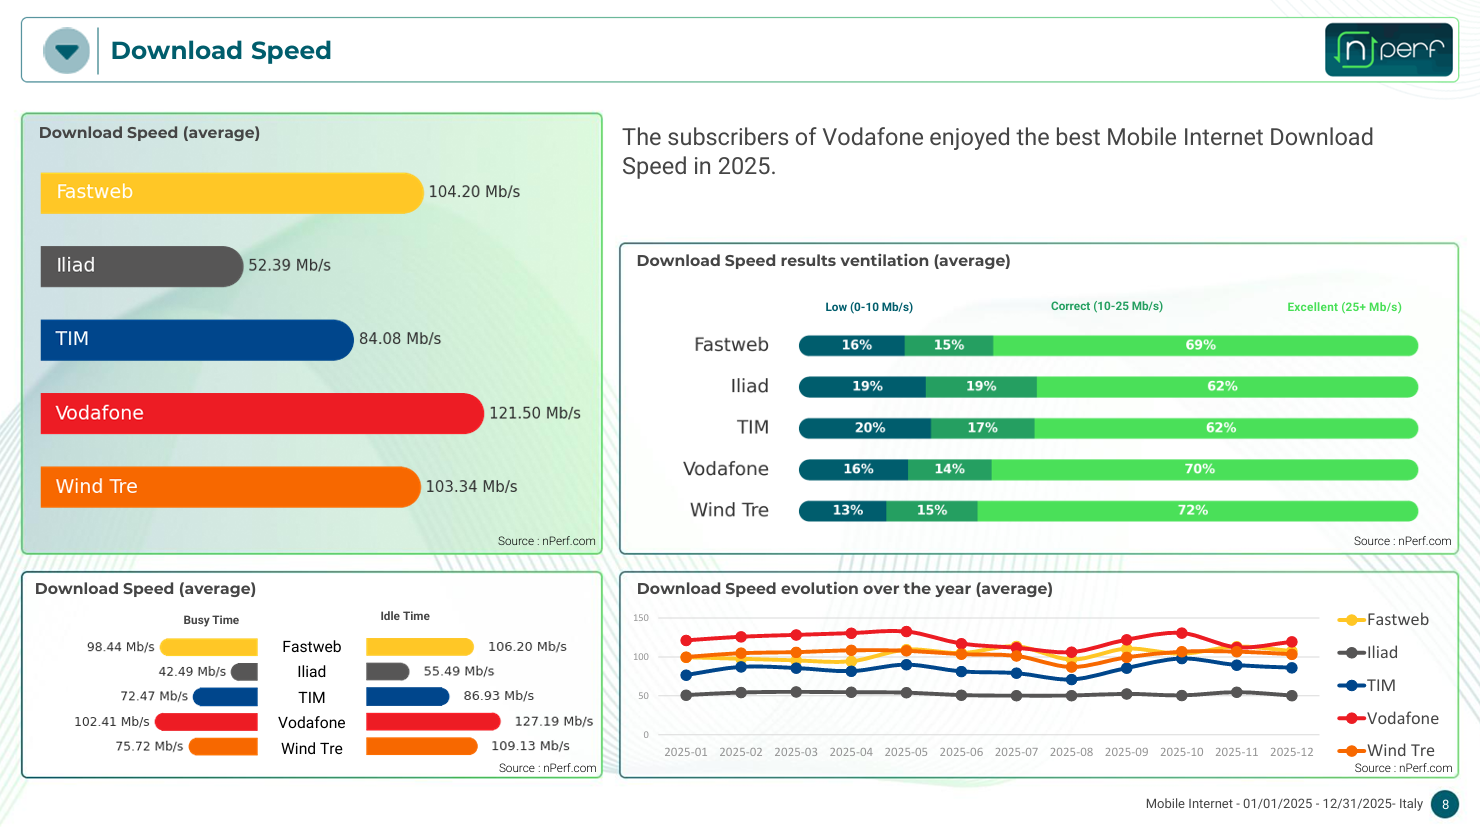Click the 13% Low segment for Wind Tre

(843, 511)
